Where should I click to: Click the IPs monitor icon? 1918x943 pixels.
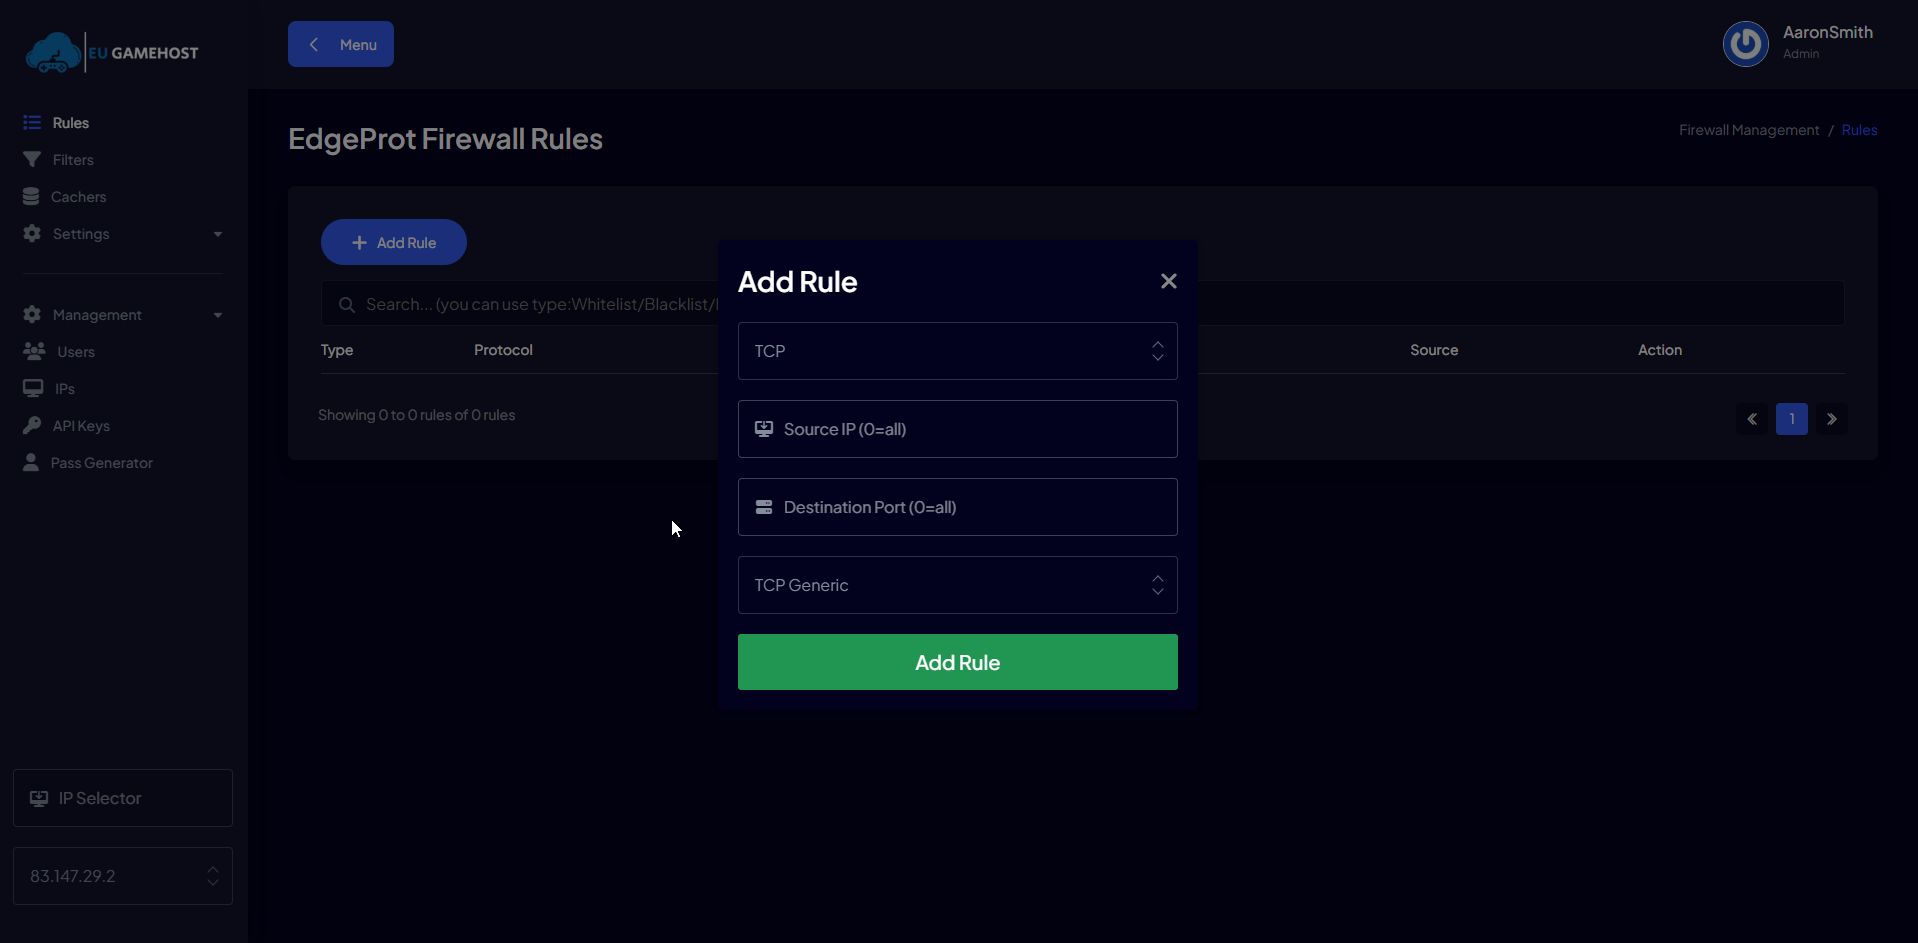click(33, 388)
